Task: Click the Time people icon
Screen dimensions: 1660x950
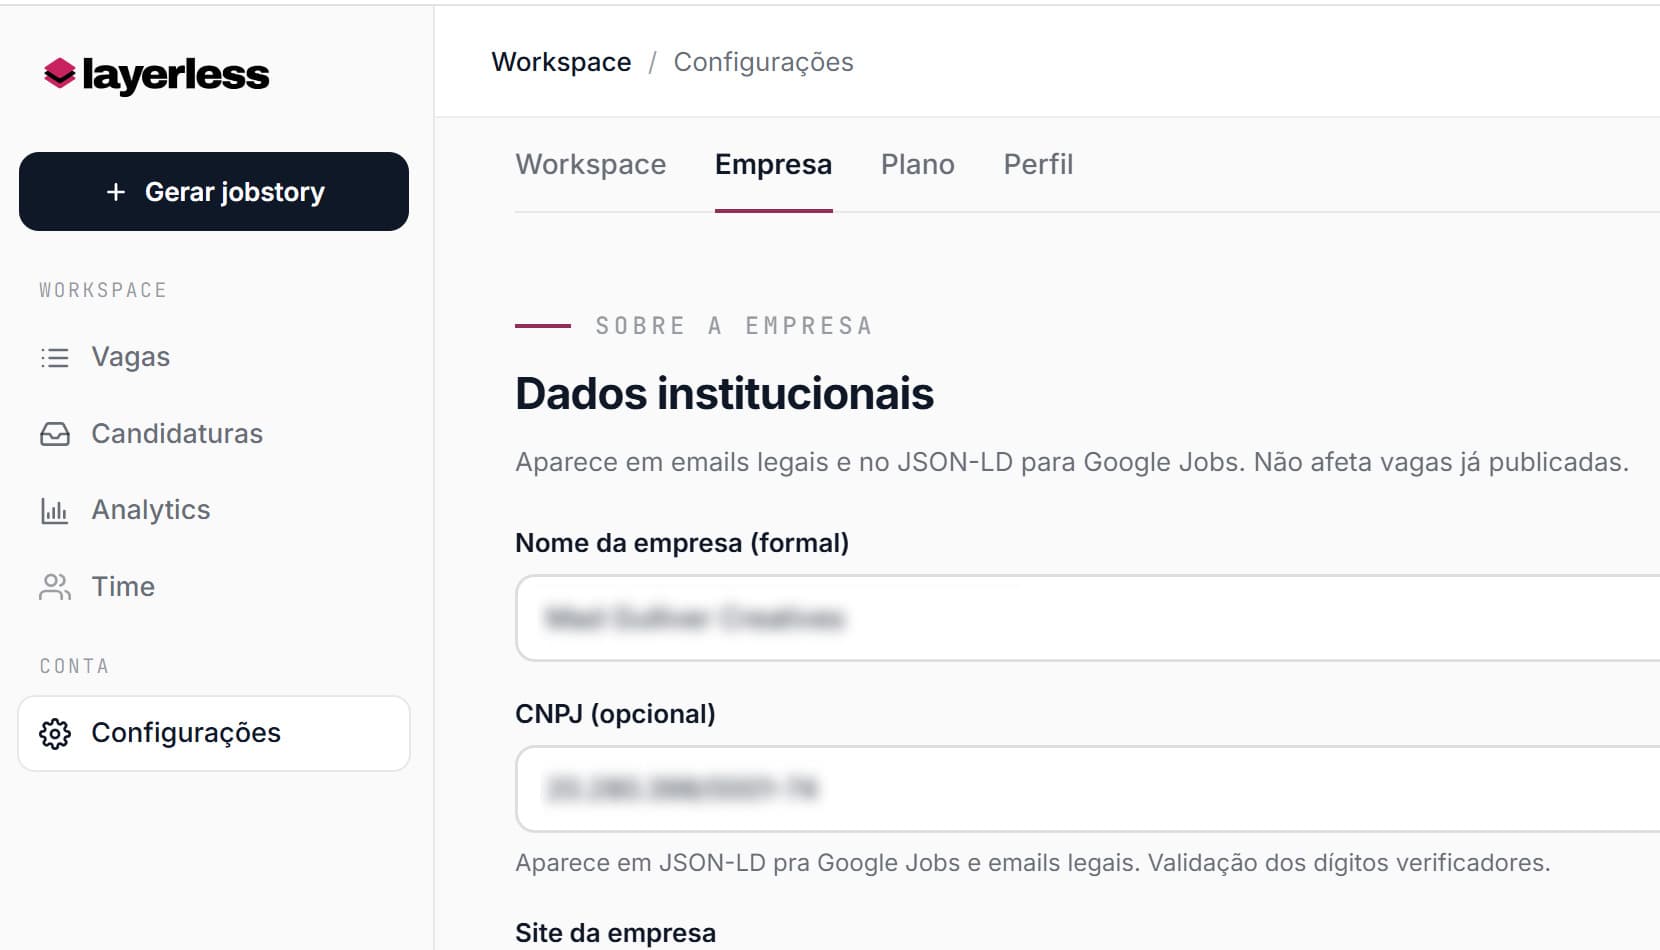Action: coord(55,587)
